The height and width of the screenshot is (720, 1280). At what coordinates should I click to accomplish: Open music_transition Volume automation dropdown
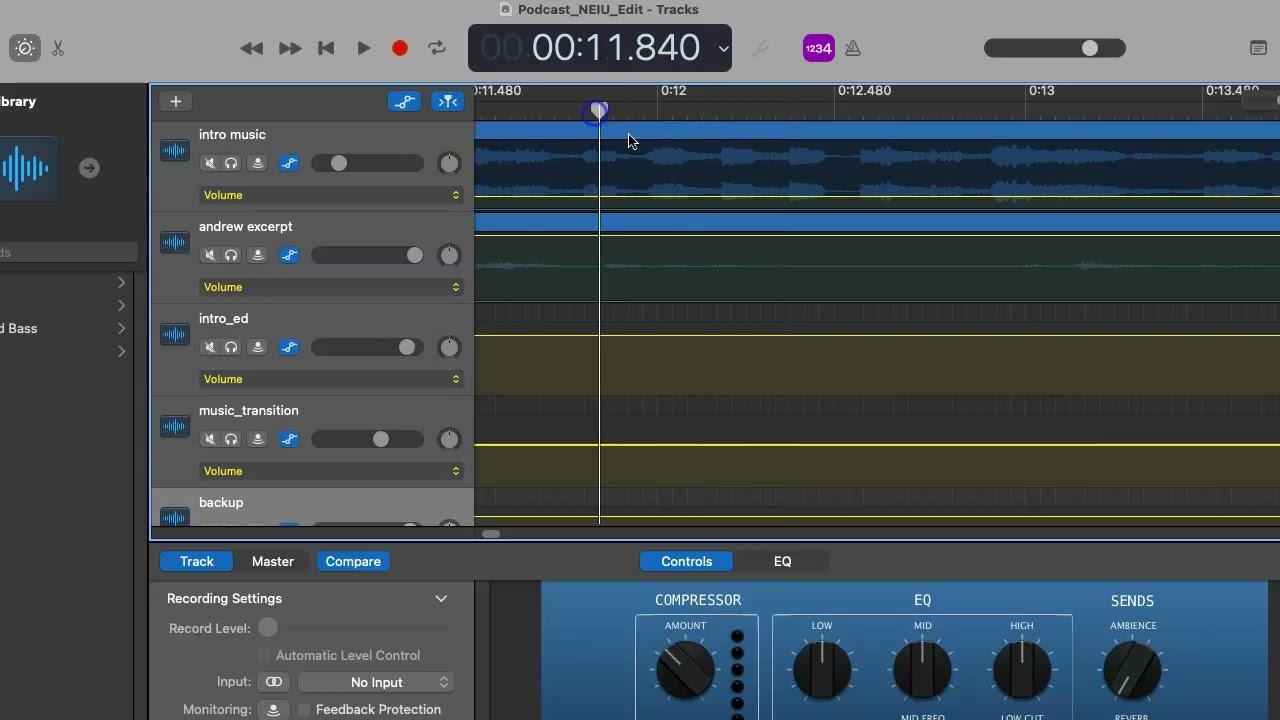point(331,471)
